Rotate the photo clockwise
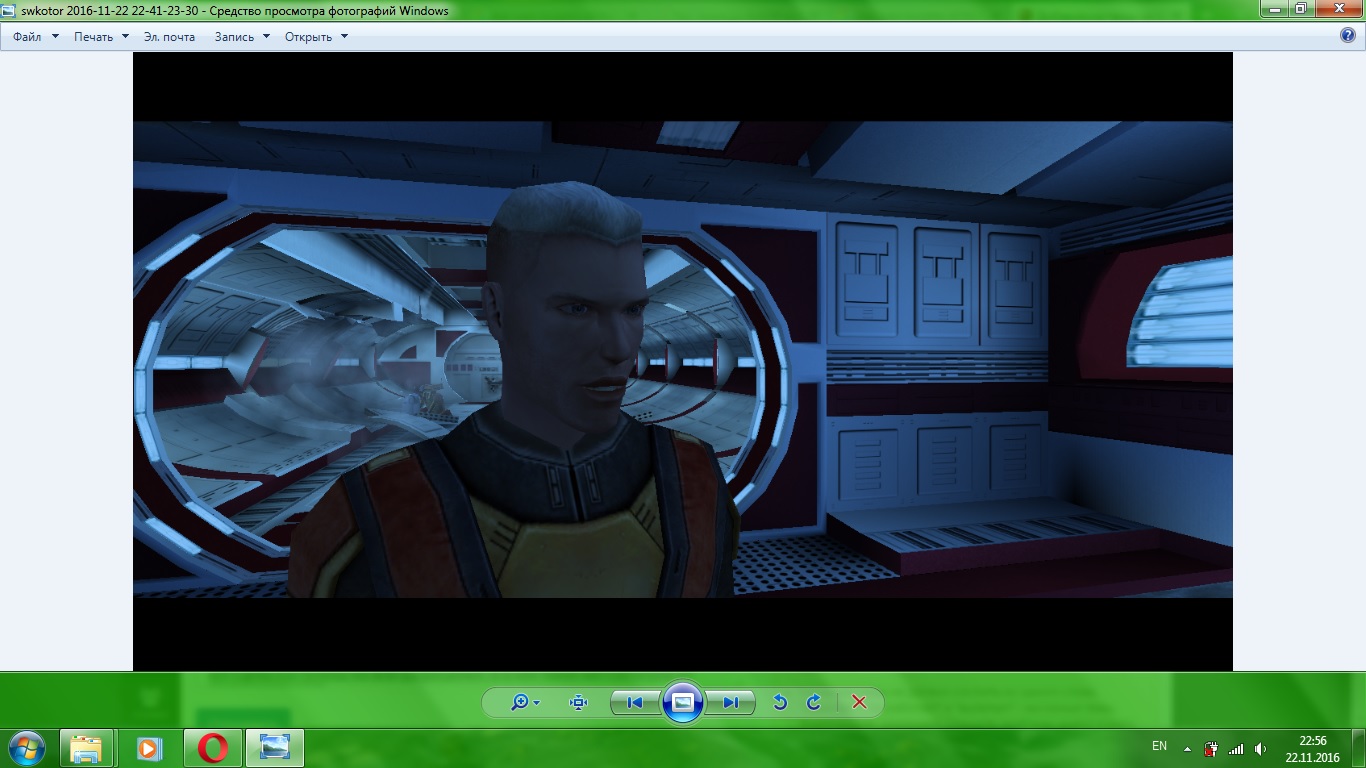Viewport: 1366px width, 768px height. point(813,703)
